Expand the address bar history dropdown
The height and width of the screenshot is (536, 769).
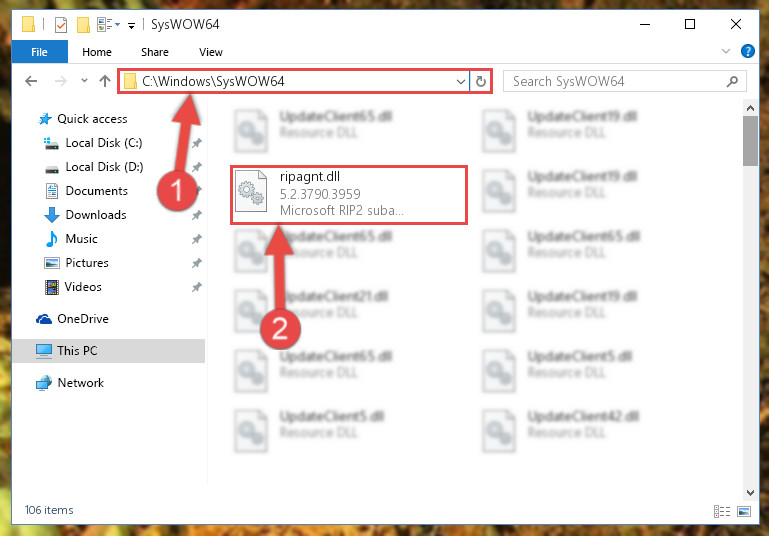(x=461, y=81)
